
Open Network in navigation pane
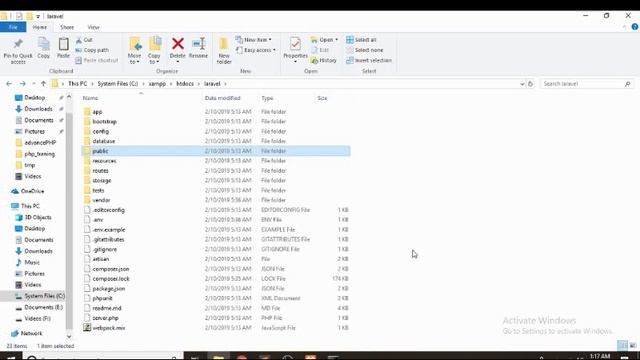(27, 333)
